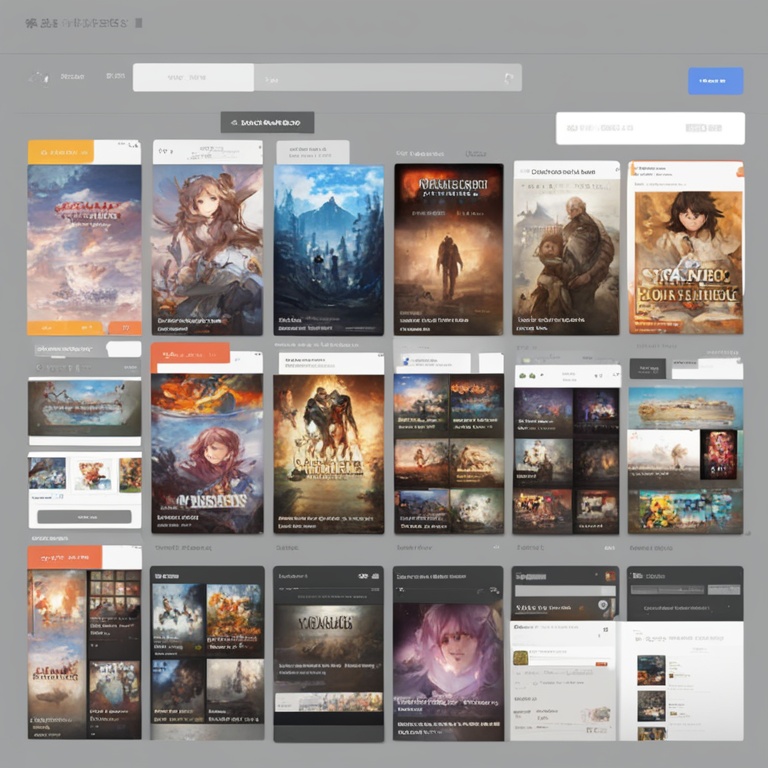
Task: Open the cloudy sky poster with orange header
Action: 84,242
